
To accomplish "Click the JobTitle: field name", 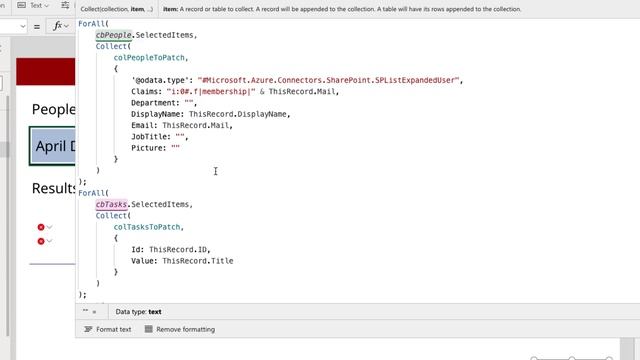I will [151, 137].
